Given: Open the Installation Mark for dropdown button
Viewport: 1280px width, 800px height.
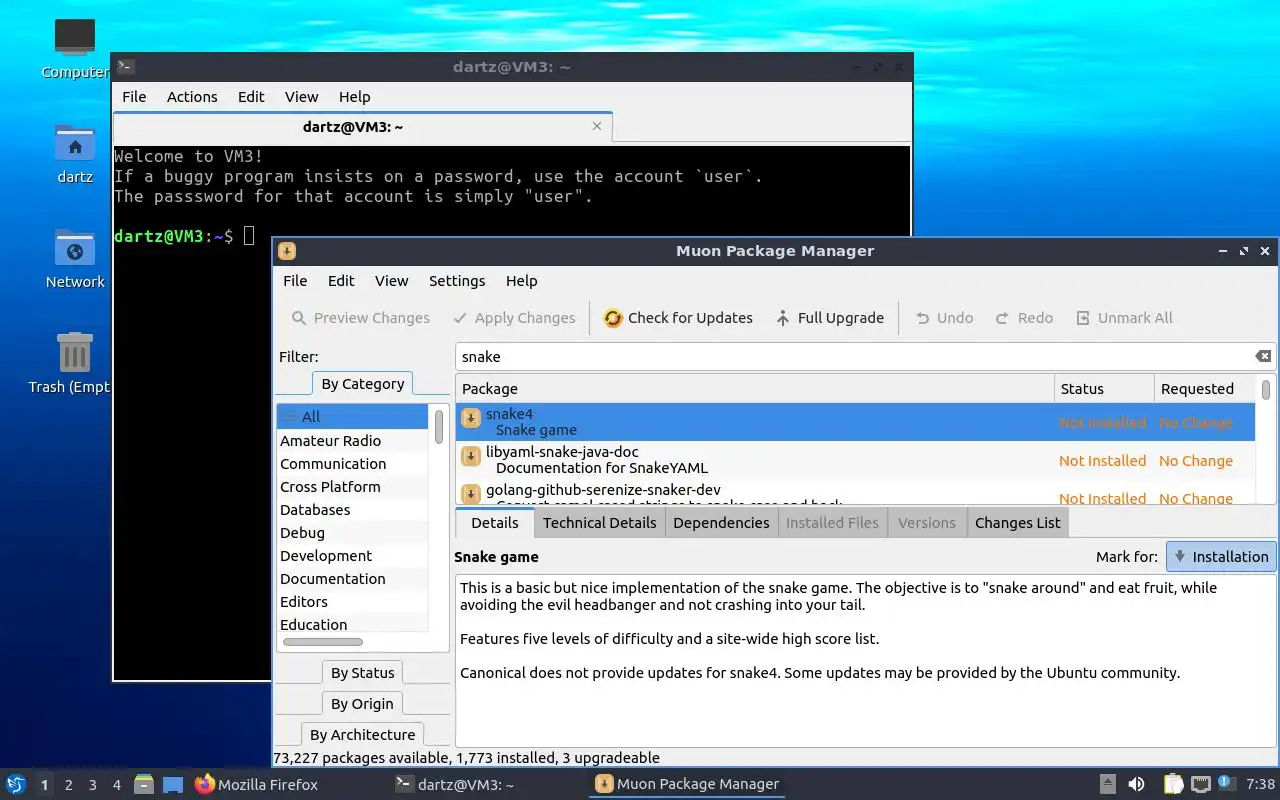Looking at the screenshot, I should click(1221, 557).
